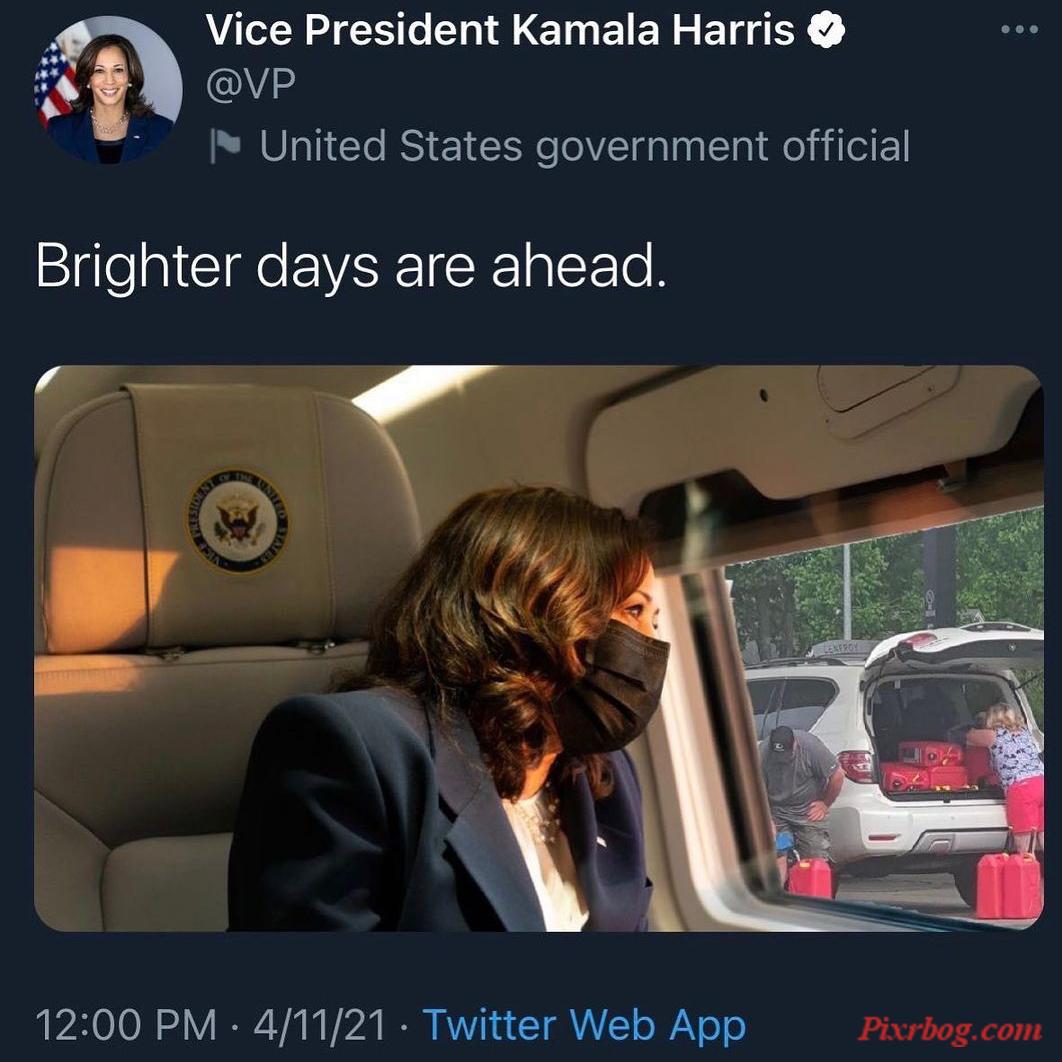Open the 12:00 PM timestamp link
The image size is (1062, 1062).
click(x=126, y=1025)
